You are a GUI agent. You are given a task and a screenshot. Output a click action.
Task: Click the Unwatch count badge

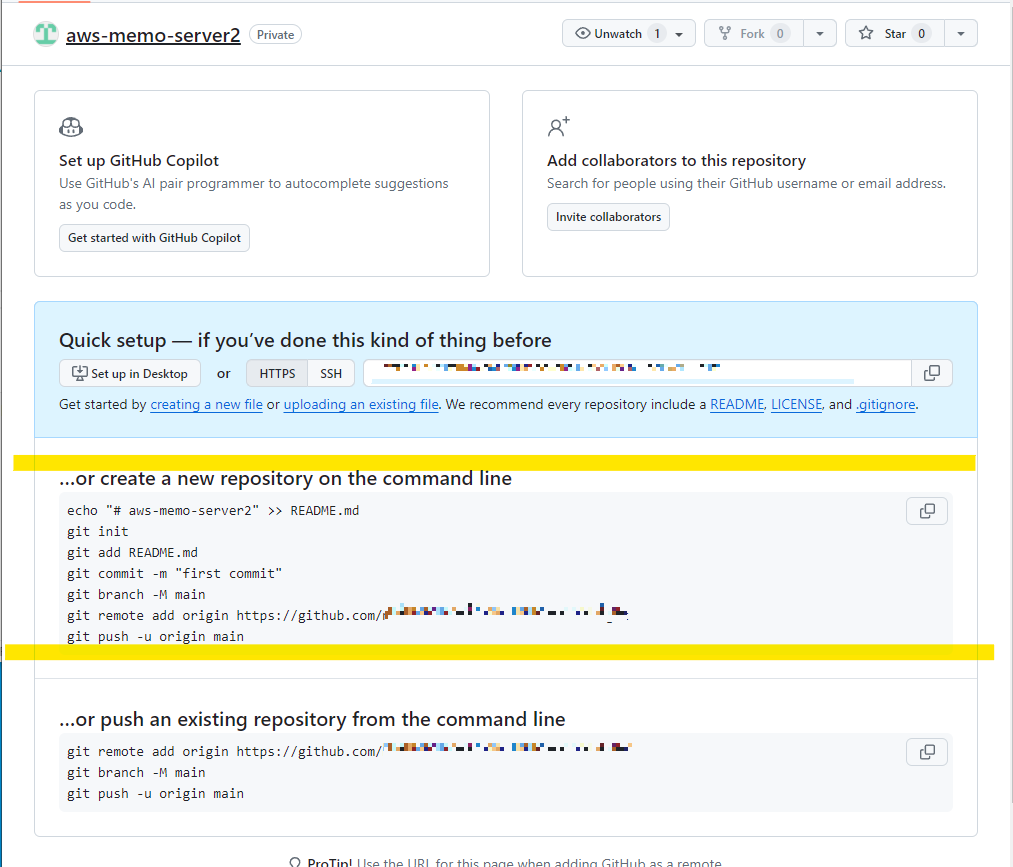pyautogui.click(x=657, y=34)
